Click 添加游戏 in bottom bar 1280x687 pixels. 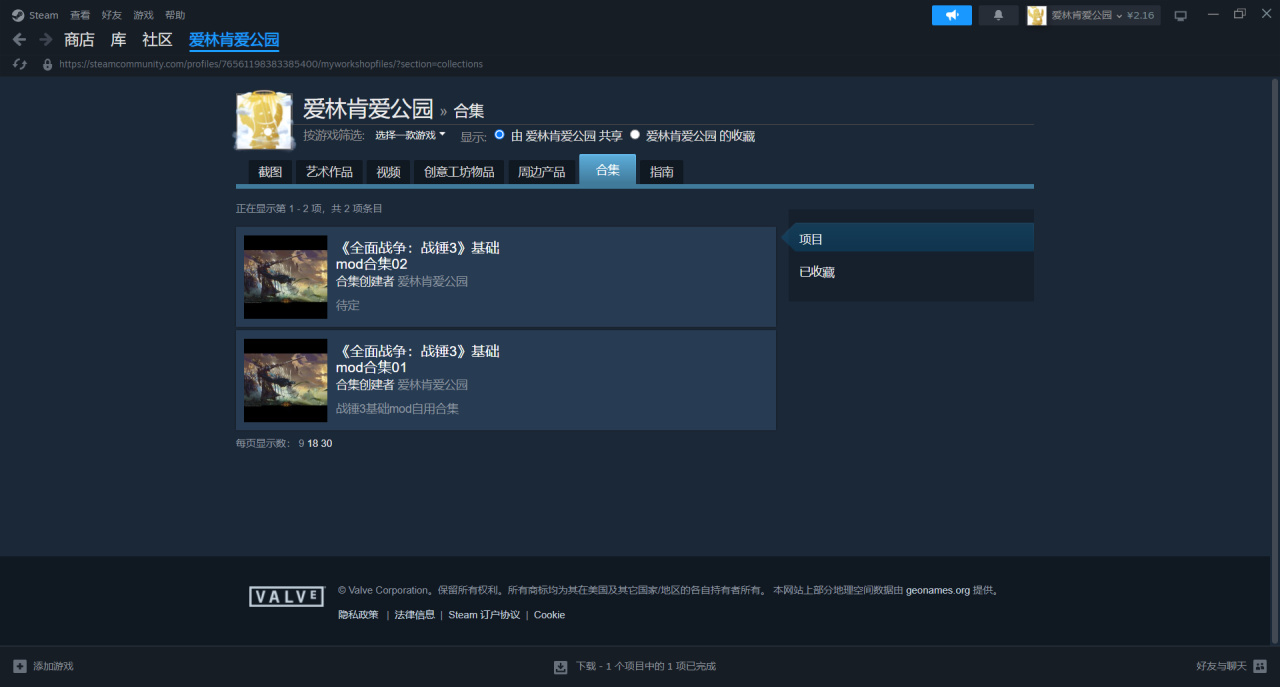(53, 666)
